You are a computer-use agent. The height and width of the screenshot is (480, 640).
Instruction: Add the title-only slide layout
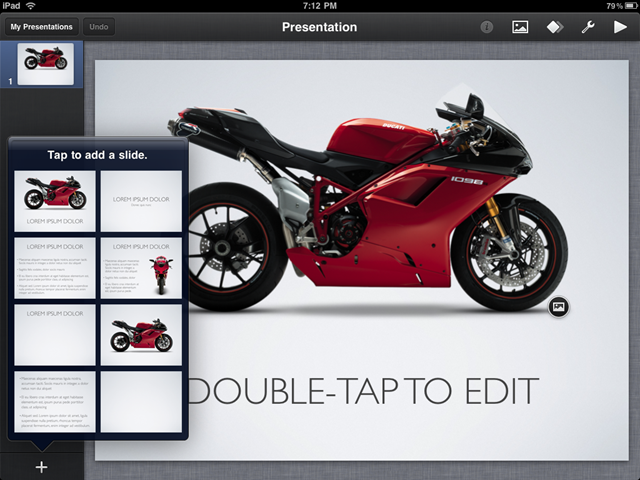coord(55,335)
